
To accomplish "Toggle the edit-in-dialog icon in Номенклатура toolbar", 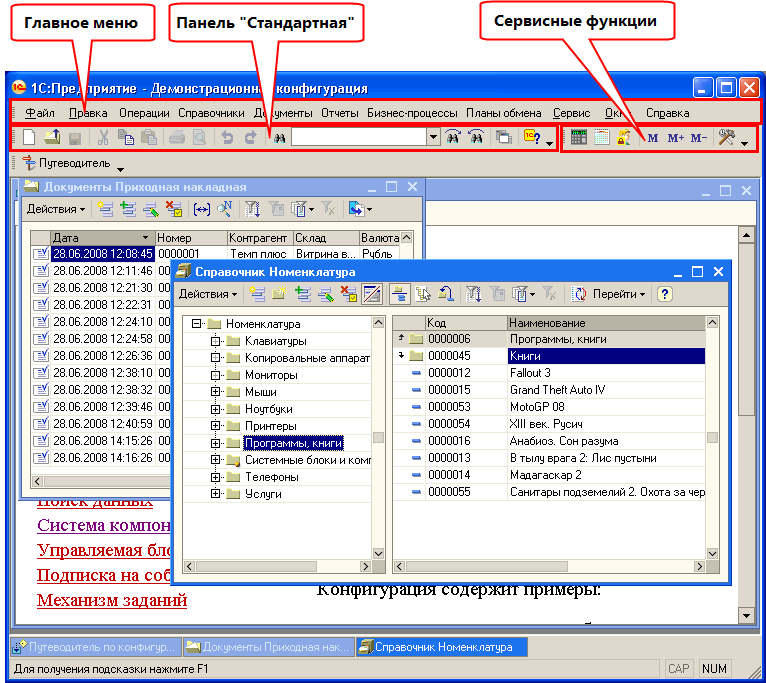I will pyautogui.click(x=372, y=294).
